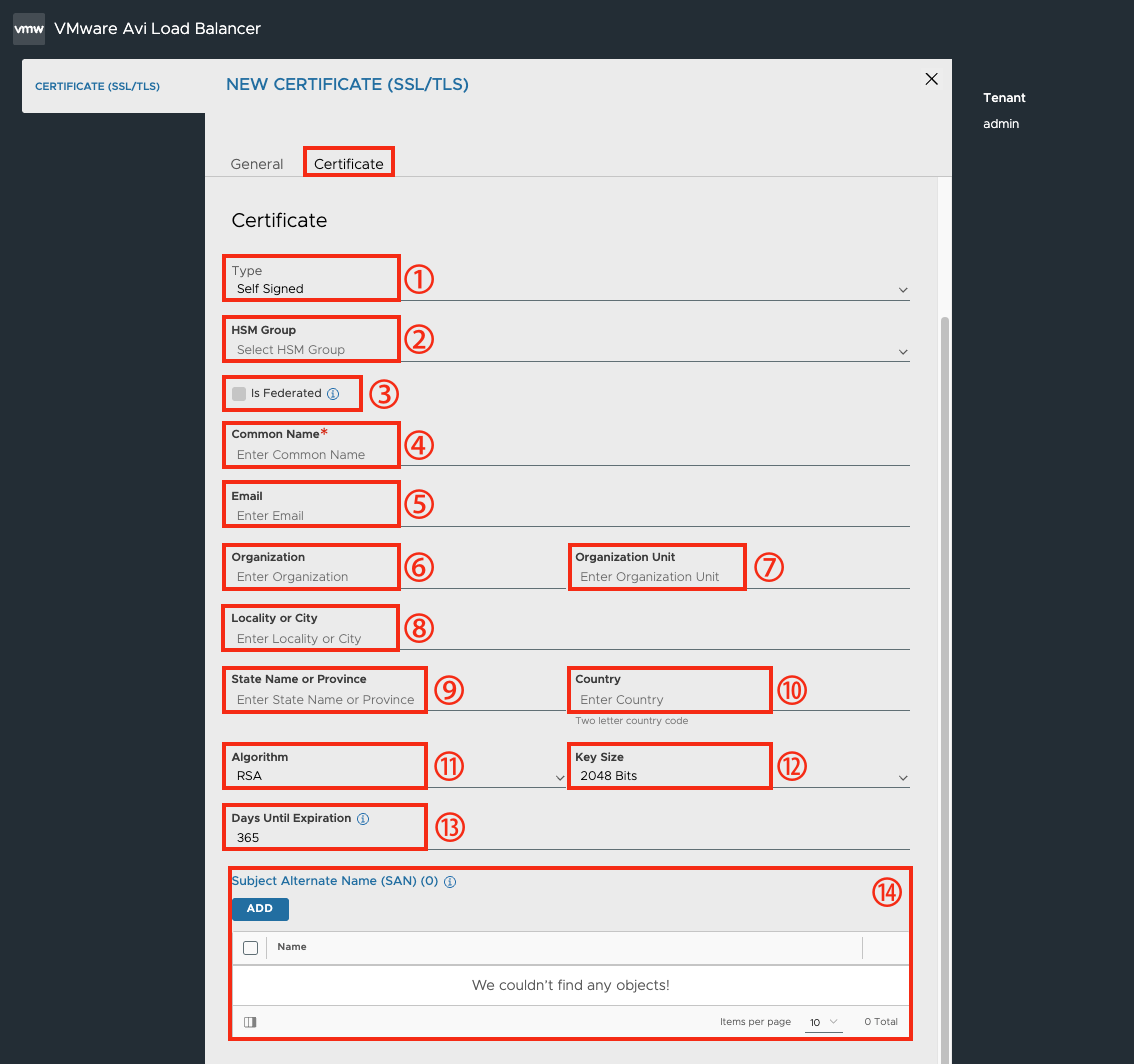Screen dimensions: 1134x1064
Task: Click 'Subject Alternate Name (SAN) (0)' heading
Action: (x=335, y=881)
